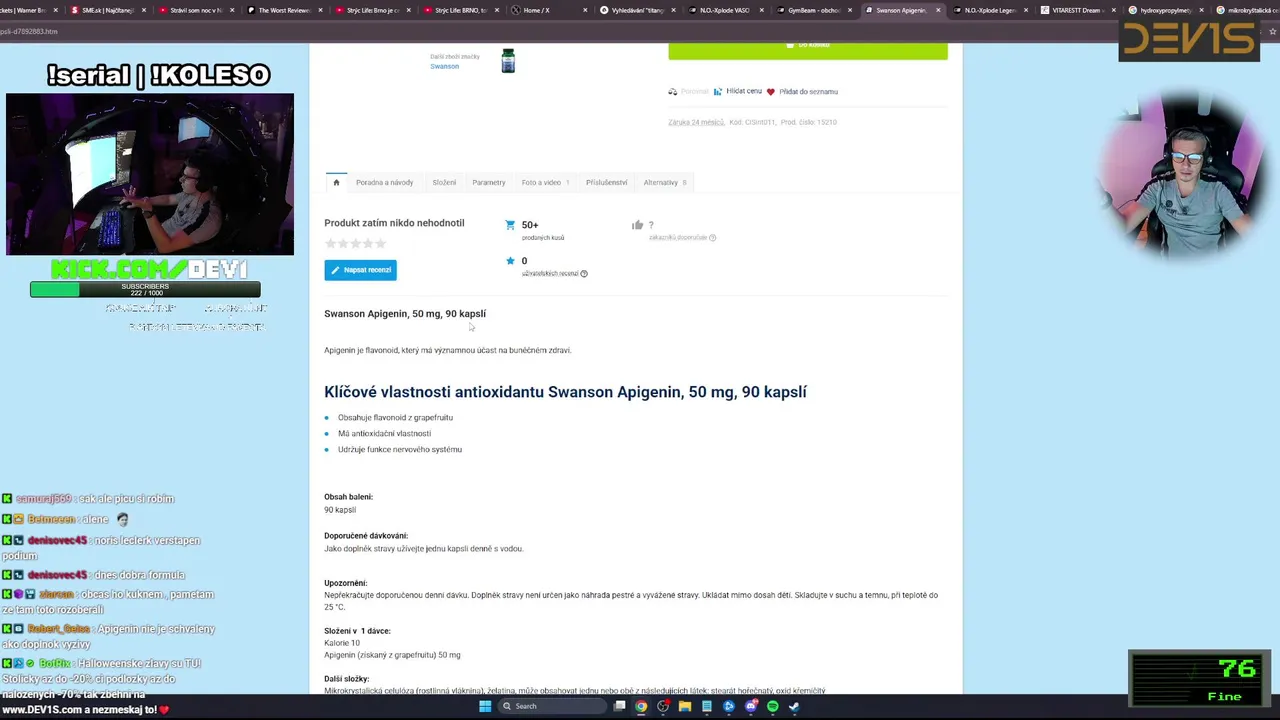Open the Parametry tab
This screenshot has width=1280, height=720.
coord(489,183)
